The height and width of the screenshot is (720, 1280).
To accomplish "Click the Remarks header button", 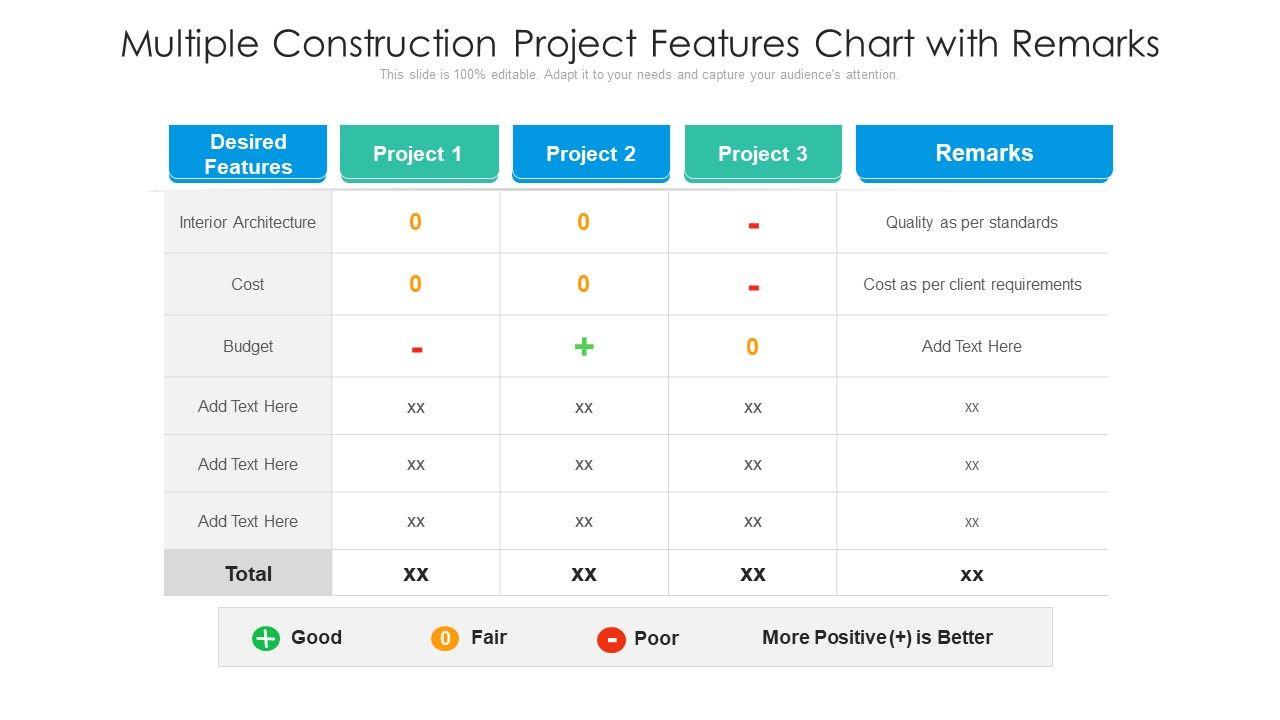I will pos(984,153).
